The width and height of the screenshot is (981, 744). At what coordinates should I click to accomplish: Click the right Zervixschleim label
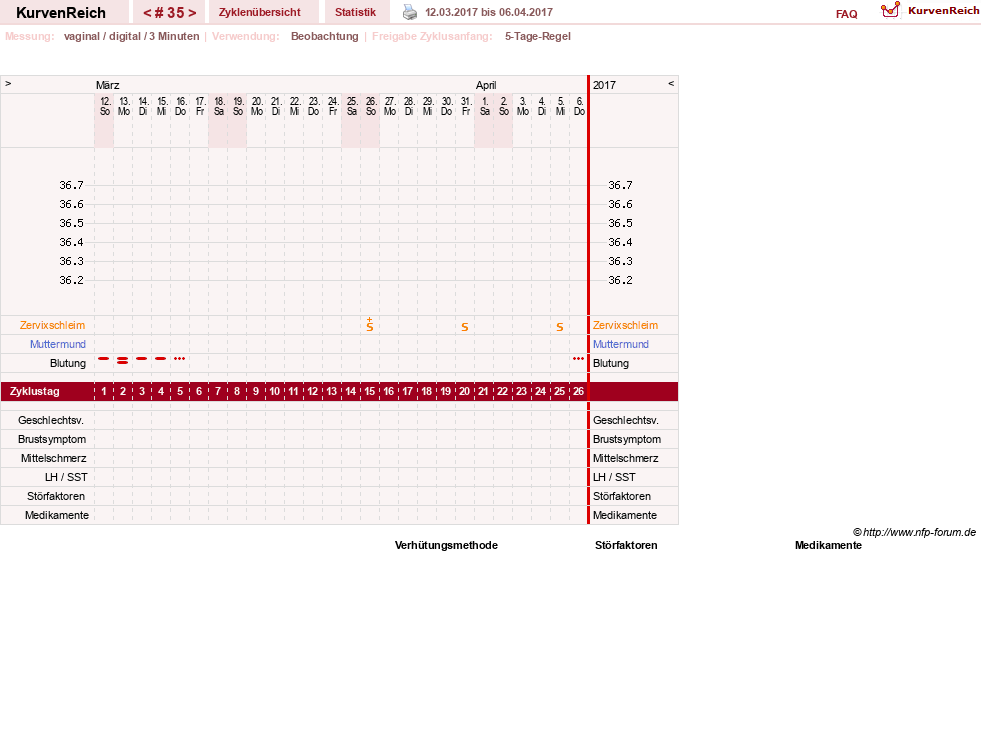tap(626, 325)
